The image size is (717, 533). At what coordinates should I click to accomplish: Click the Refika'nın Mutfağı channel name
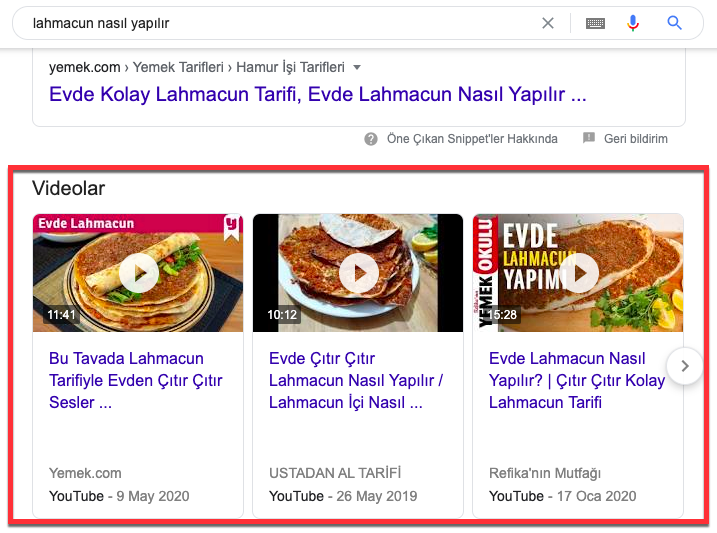pyautogui.click(x=545, y=473)
